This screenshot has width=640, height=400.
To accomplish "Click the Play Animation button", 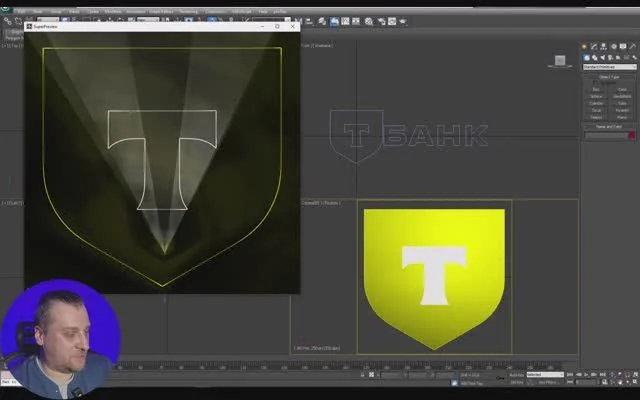I will 586,374.
